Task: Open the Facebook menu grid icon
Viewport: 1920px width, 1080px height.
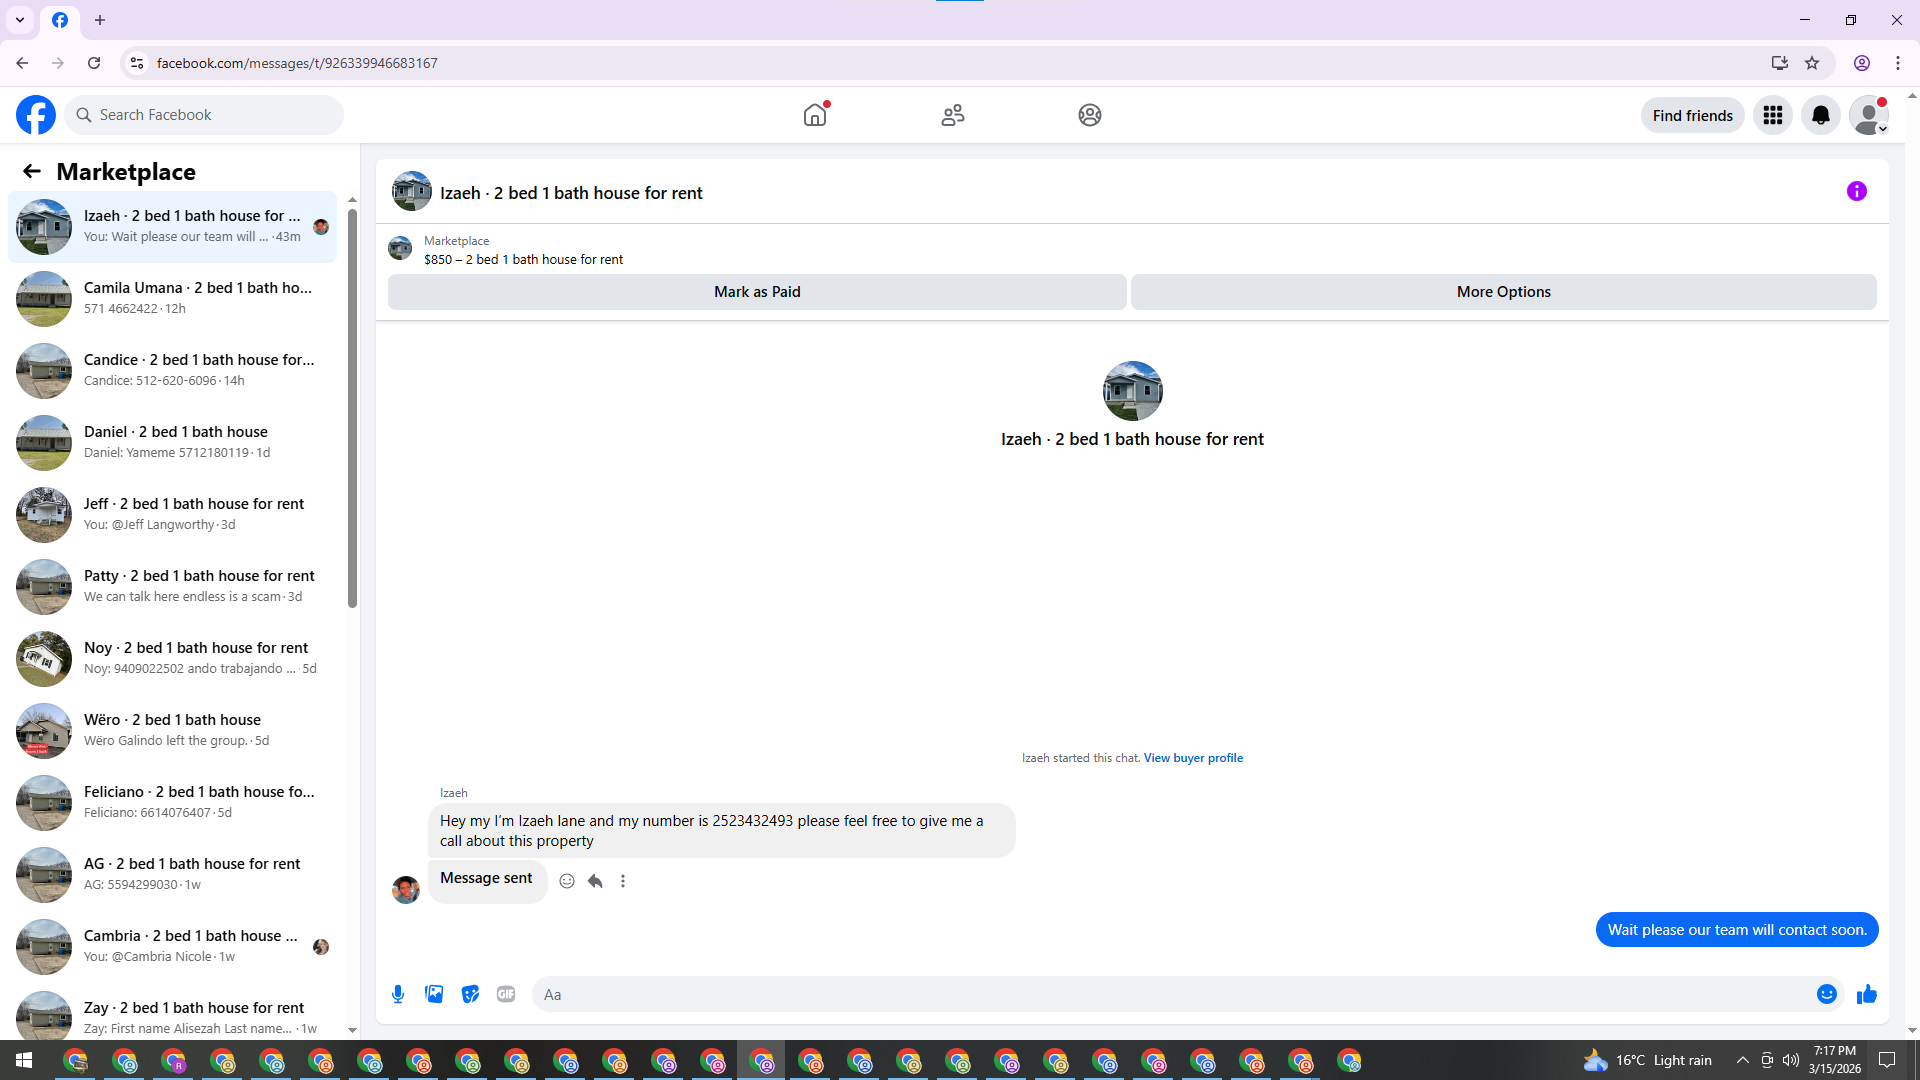Action: click(1773, 115)
